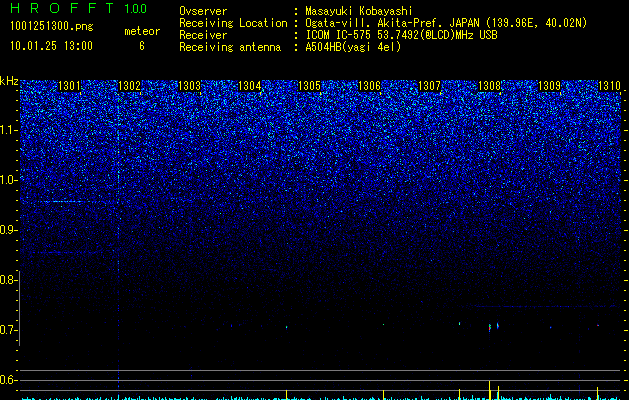
Task: Click the Ogata-vill. Akita-Pref. JAPAN location text
Action: pyautogui.click(x=446, y=23)
